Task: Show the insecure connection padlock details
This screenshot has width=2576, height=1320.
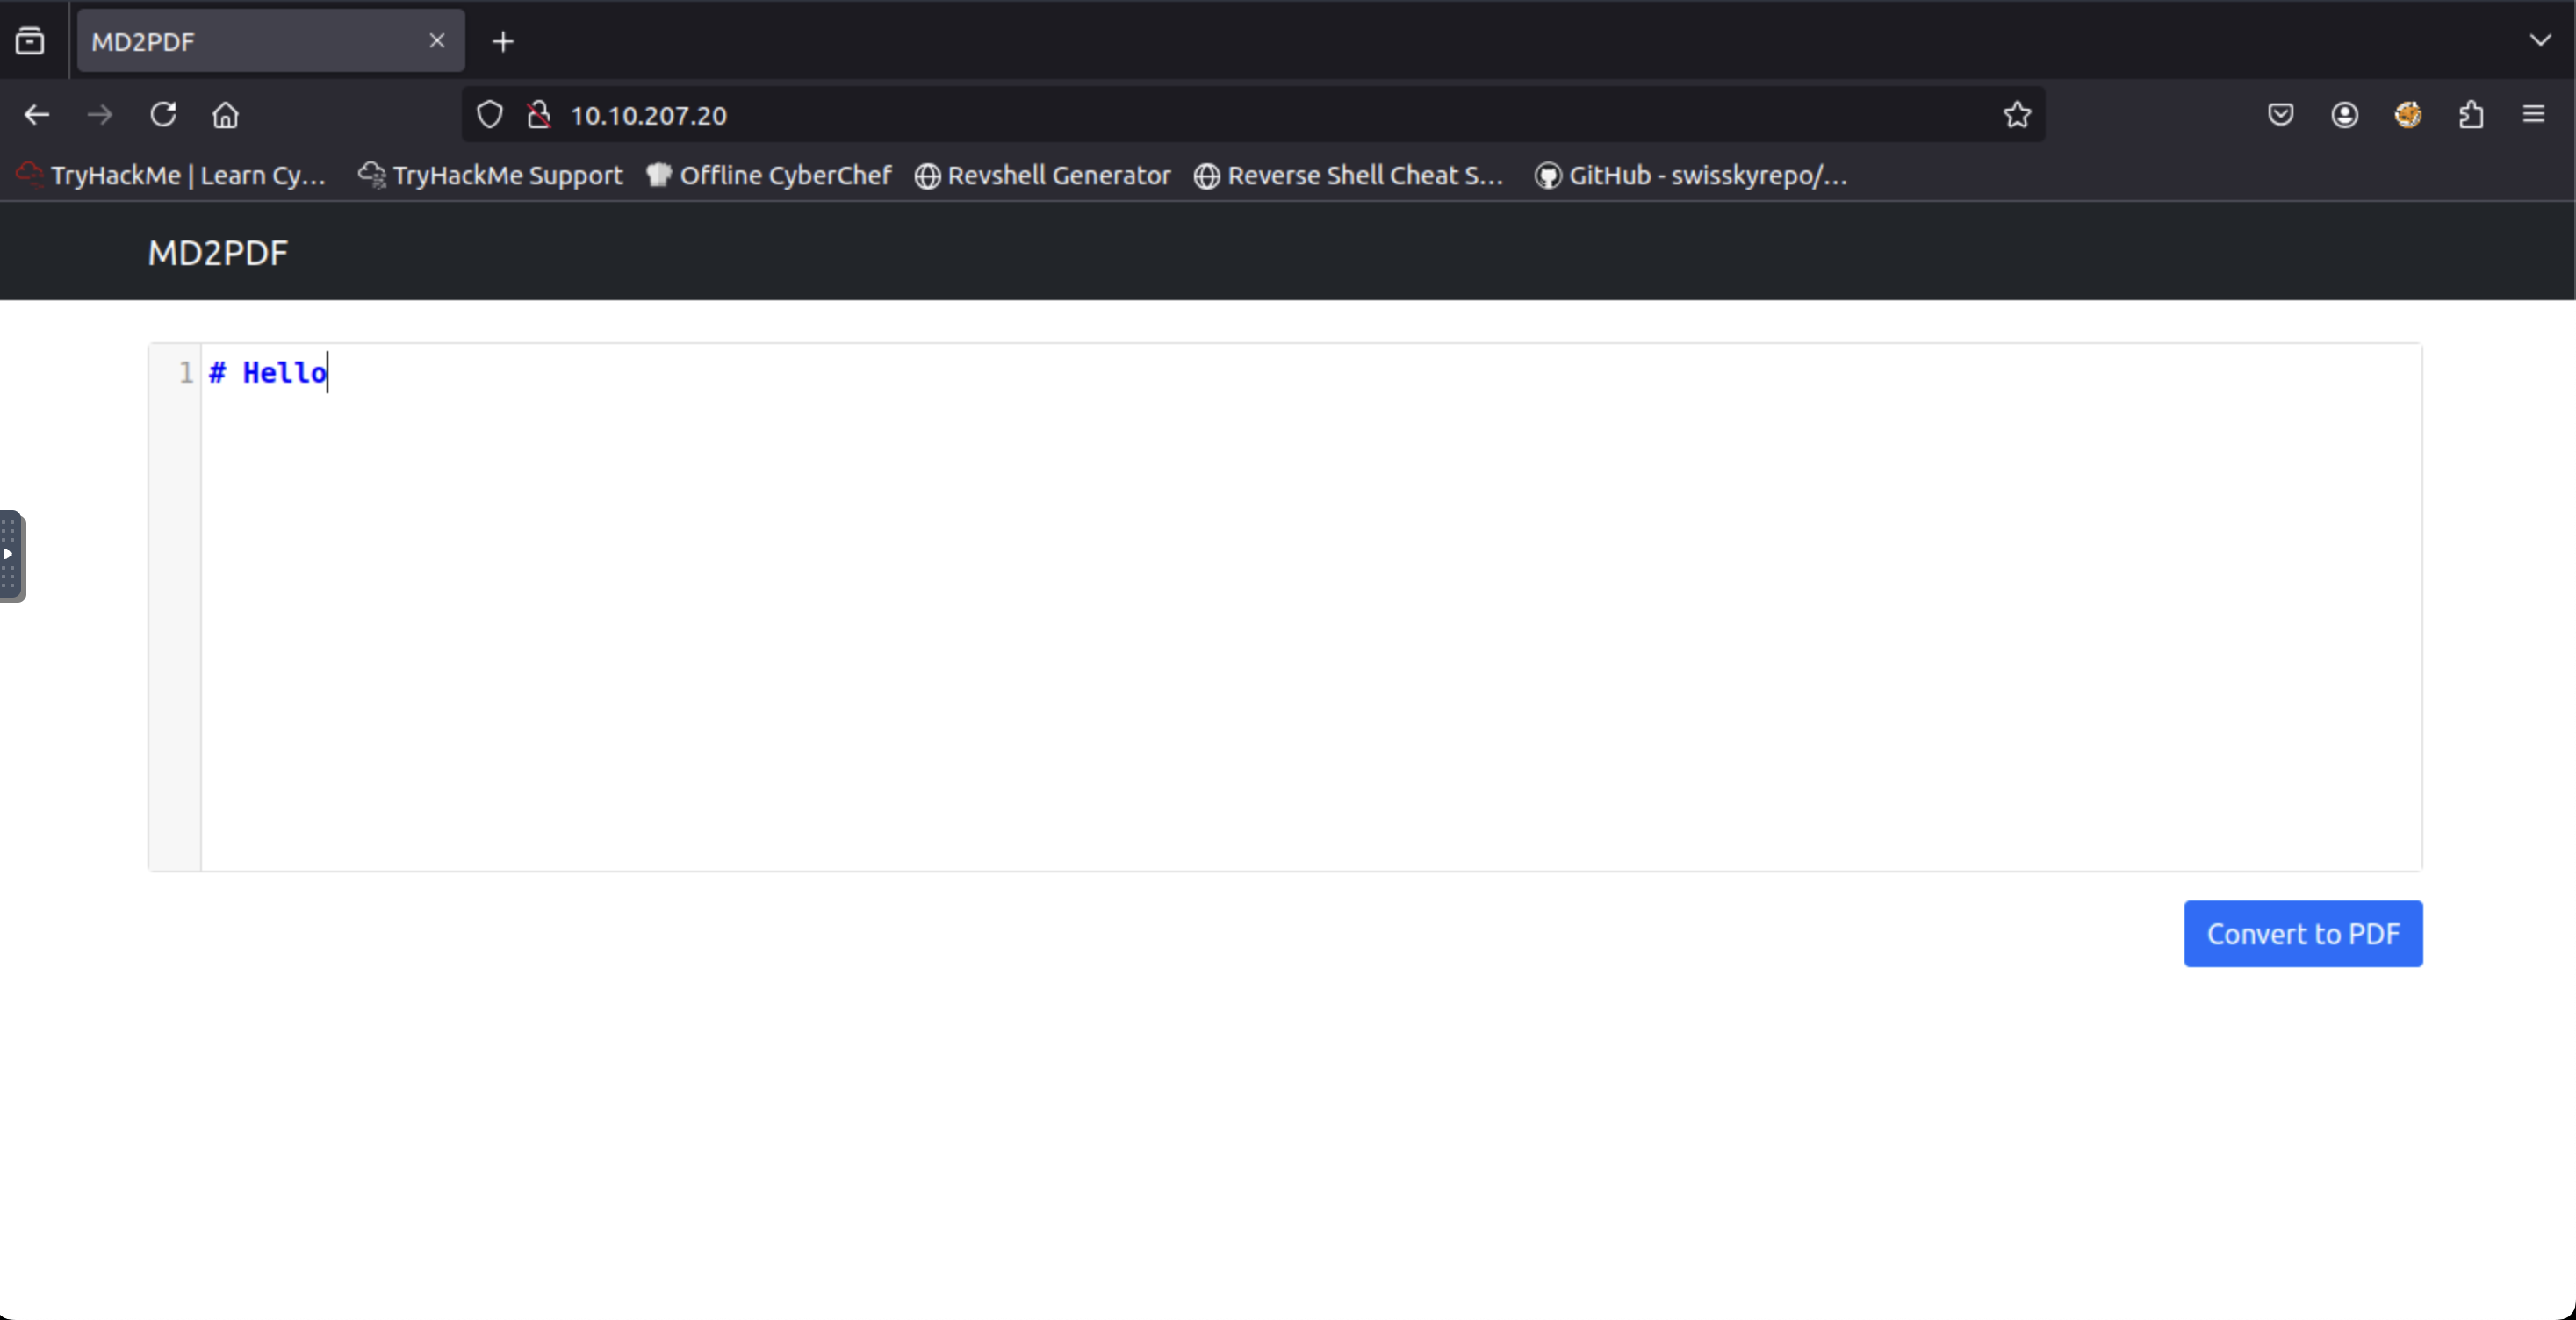Action: click(539, 115)
